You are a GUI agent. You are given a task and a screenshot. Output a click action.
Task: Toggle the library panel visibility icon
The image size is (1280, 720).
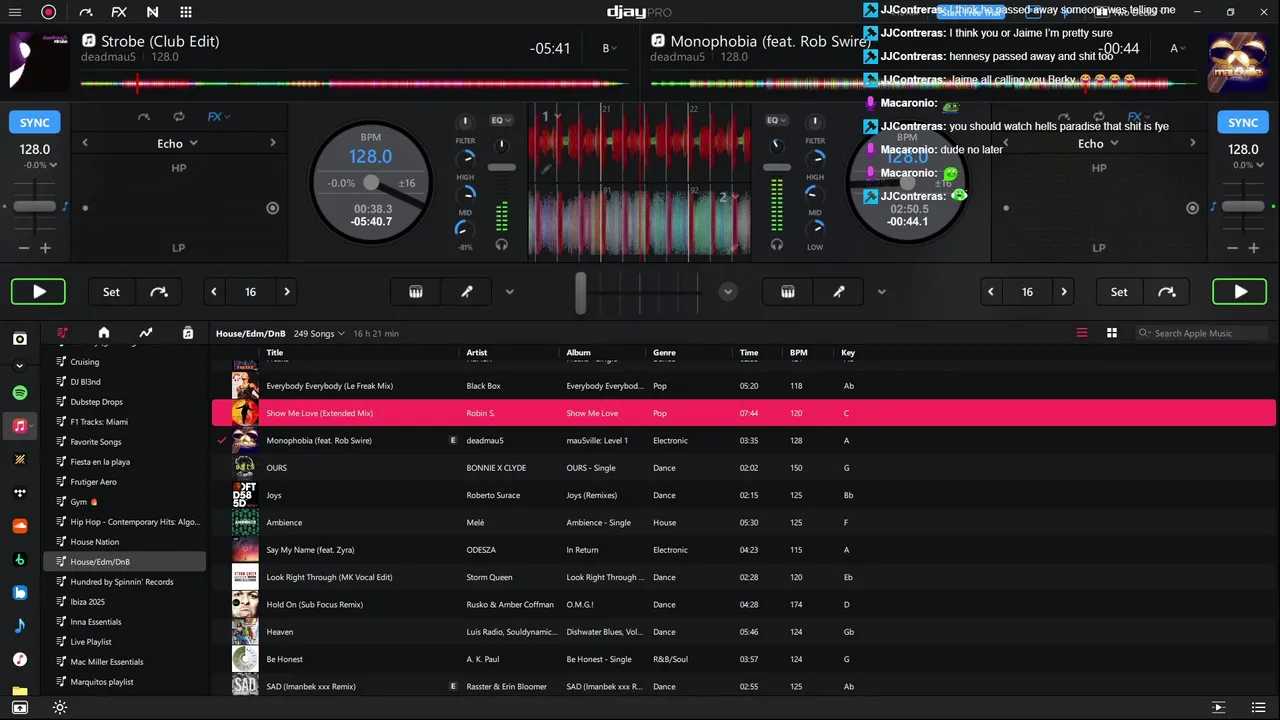click(x=19, y=707)
